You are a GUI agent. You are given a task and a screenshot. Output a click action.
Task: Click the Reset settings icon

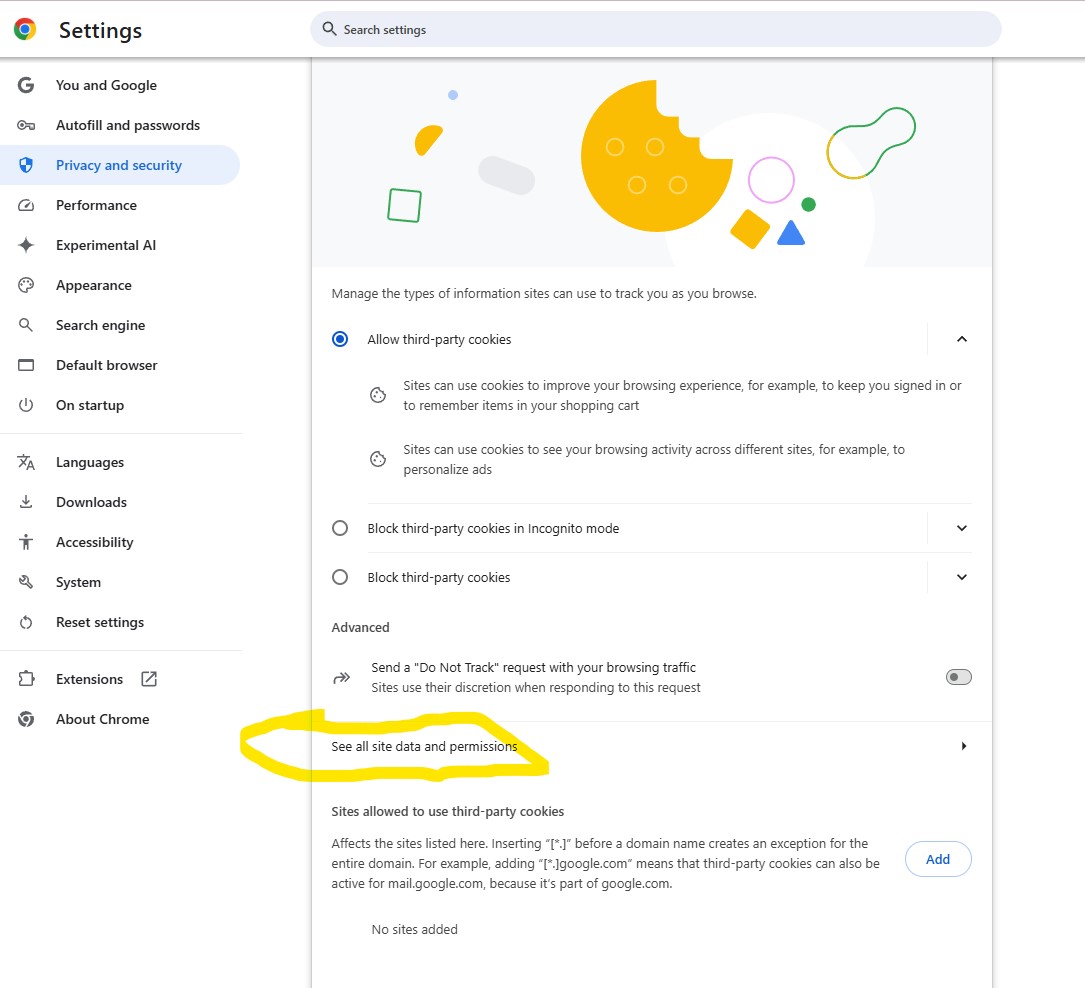point(26,622)
